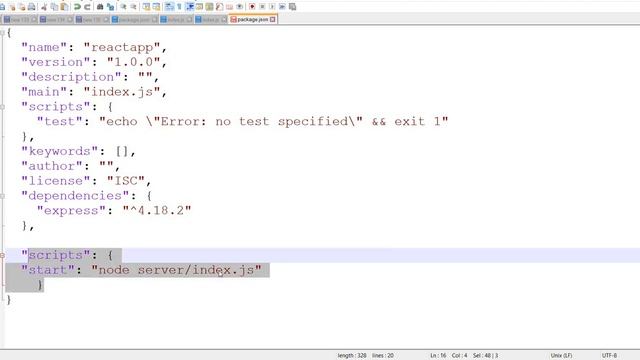The image size is (640, 360).
Task: Click the length : 328 status entry
Action: [x=352, y=356]
